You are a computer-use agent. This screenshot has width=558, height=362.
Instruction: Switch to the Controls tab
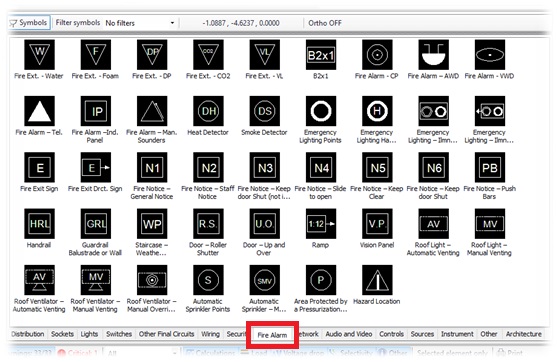[391, 334]
